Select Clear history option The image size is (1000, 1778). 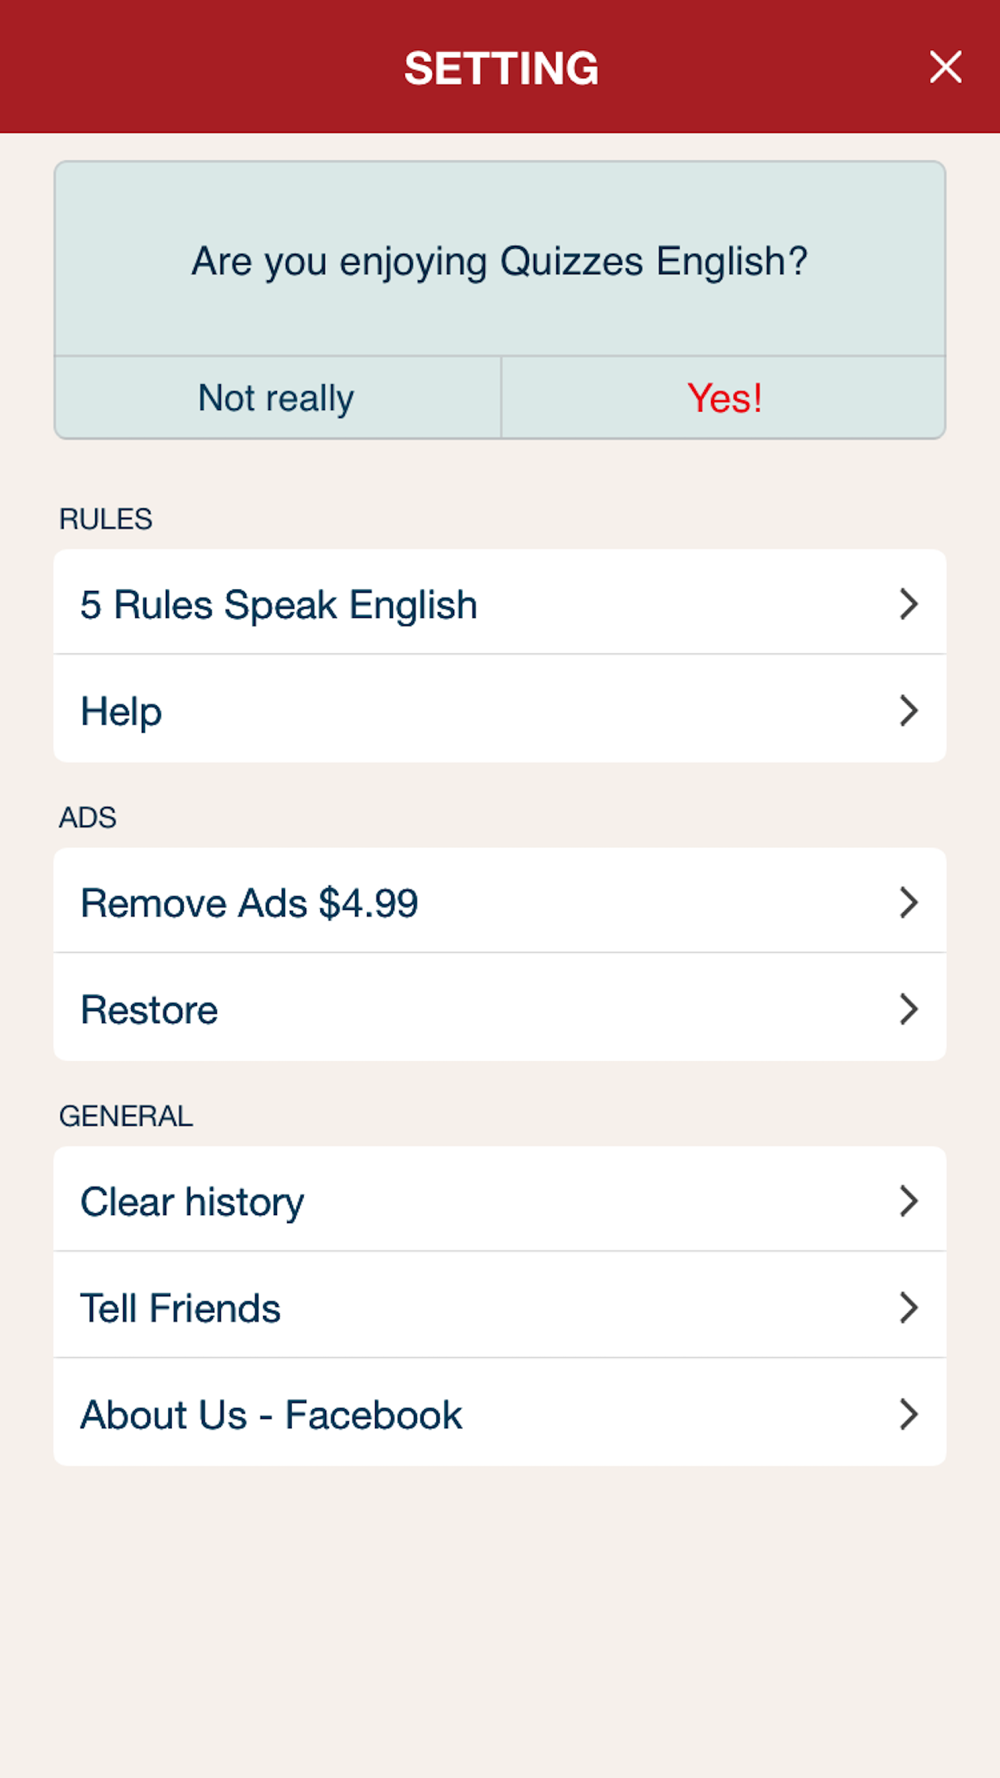coord(500,1199)
